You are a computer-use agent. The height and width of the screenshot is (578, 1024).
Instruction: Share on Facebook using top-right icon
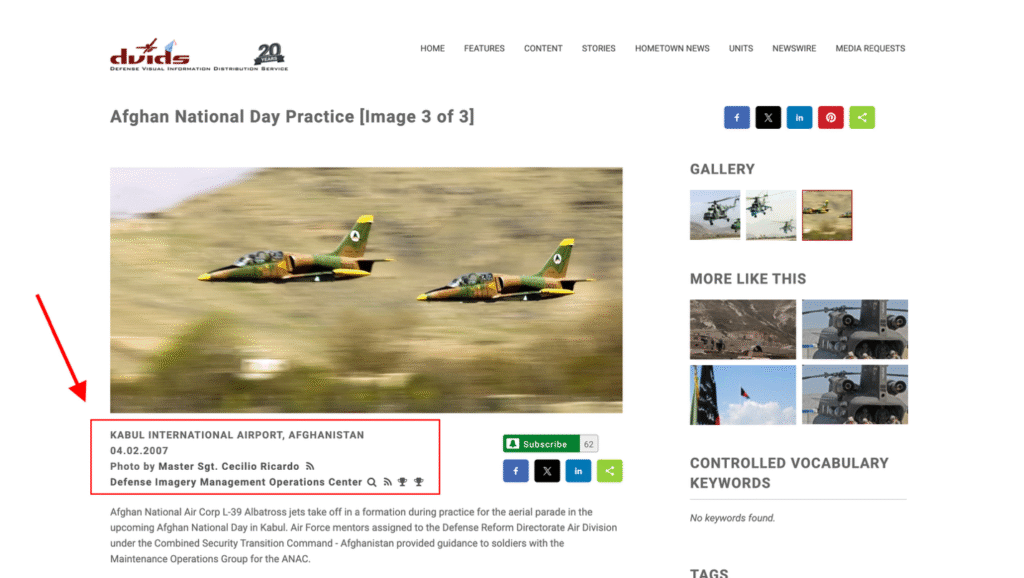point(737,118)
